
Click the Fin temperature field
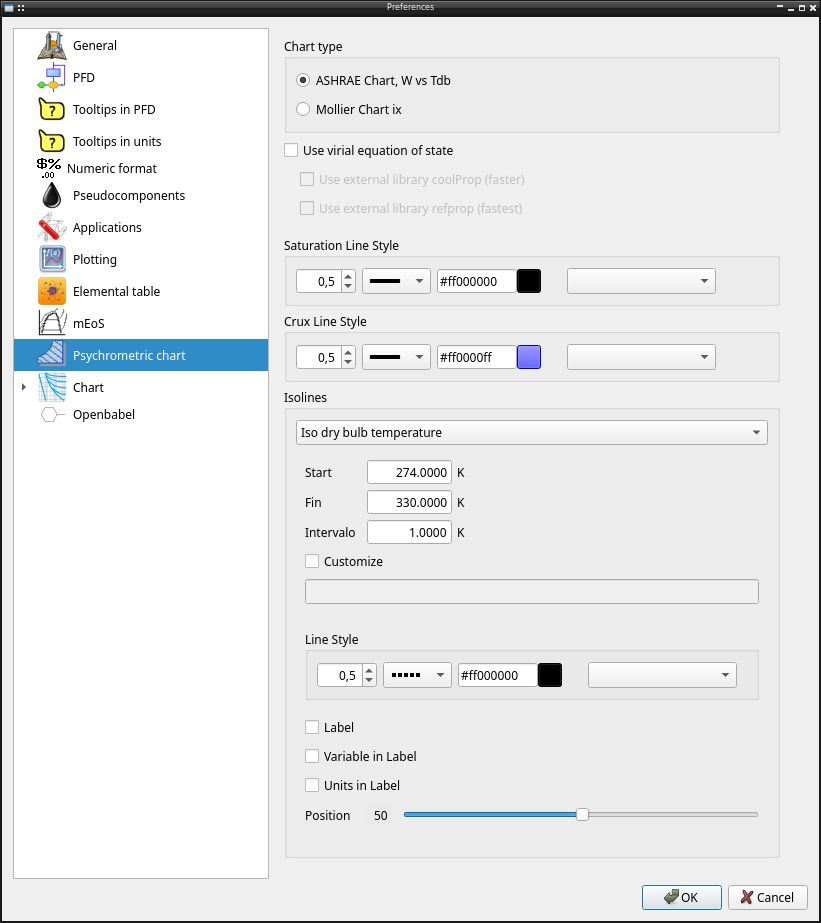pos(410,503)
